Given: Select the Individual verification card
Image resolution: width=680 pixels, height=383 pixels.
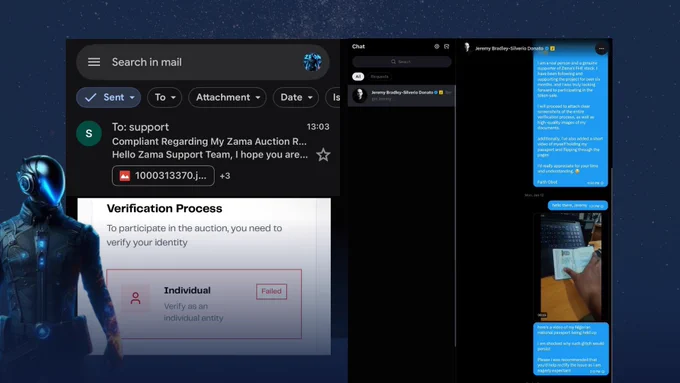Looking at the screenshot, I should (204, 304).
